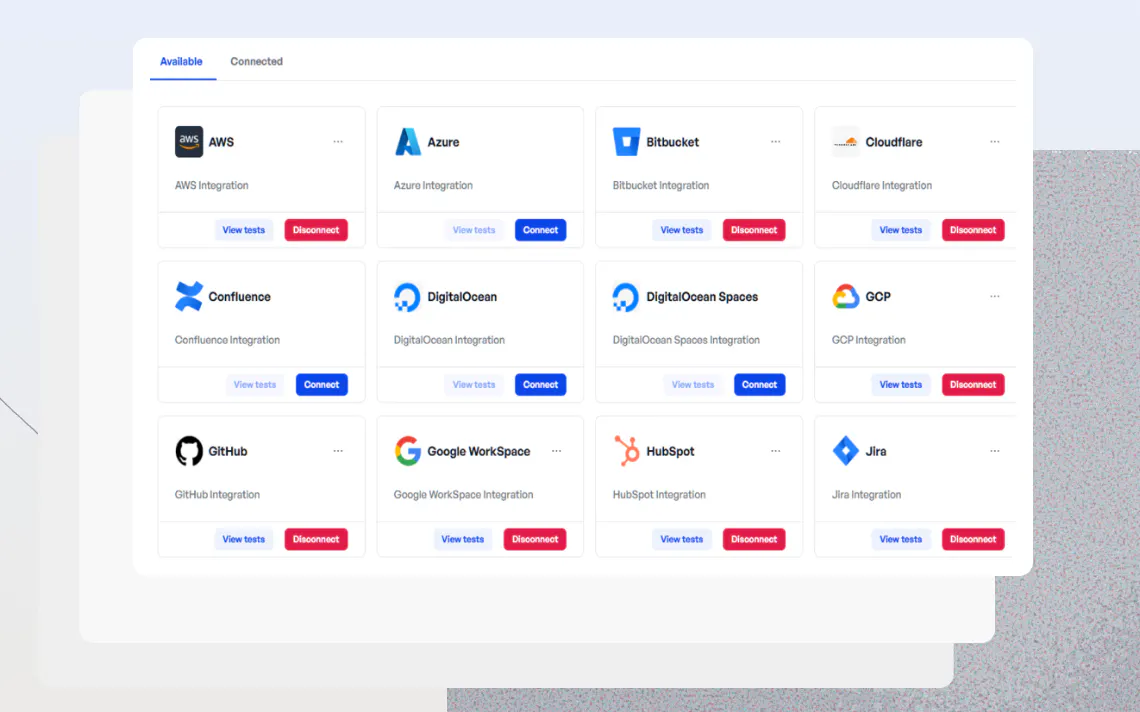Viewport: 1140px width, 712px height.
Task: Click the "AWS Integration" description text
Action: pyautogui.click(x=212, y=185)
